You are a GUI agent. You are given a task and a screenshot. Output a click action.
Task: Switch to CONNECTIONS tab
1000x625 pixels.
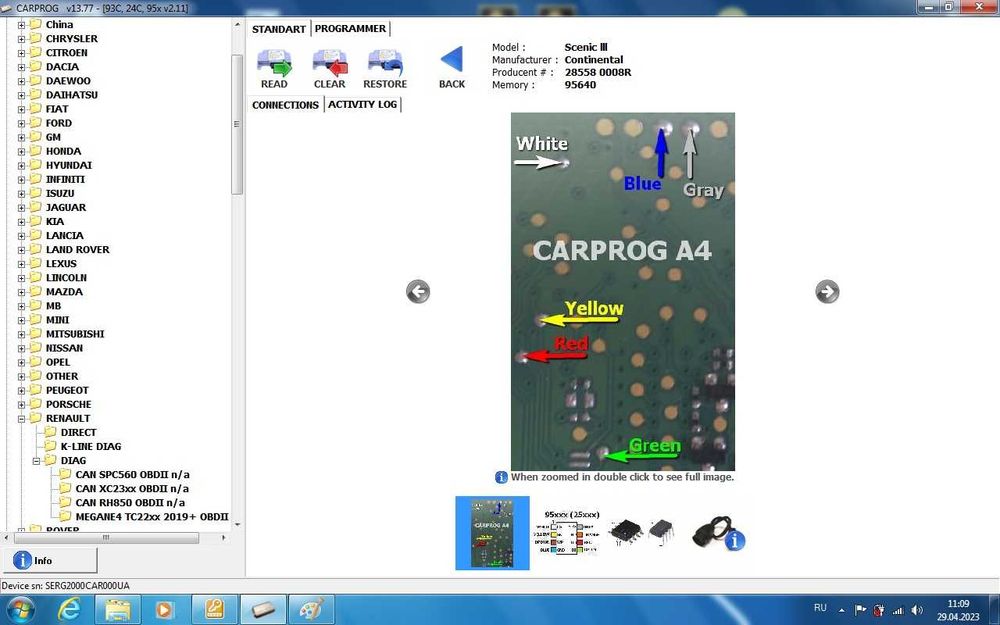point(285,105)
